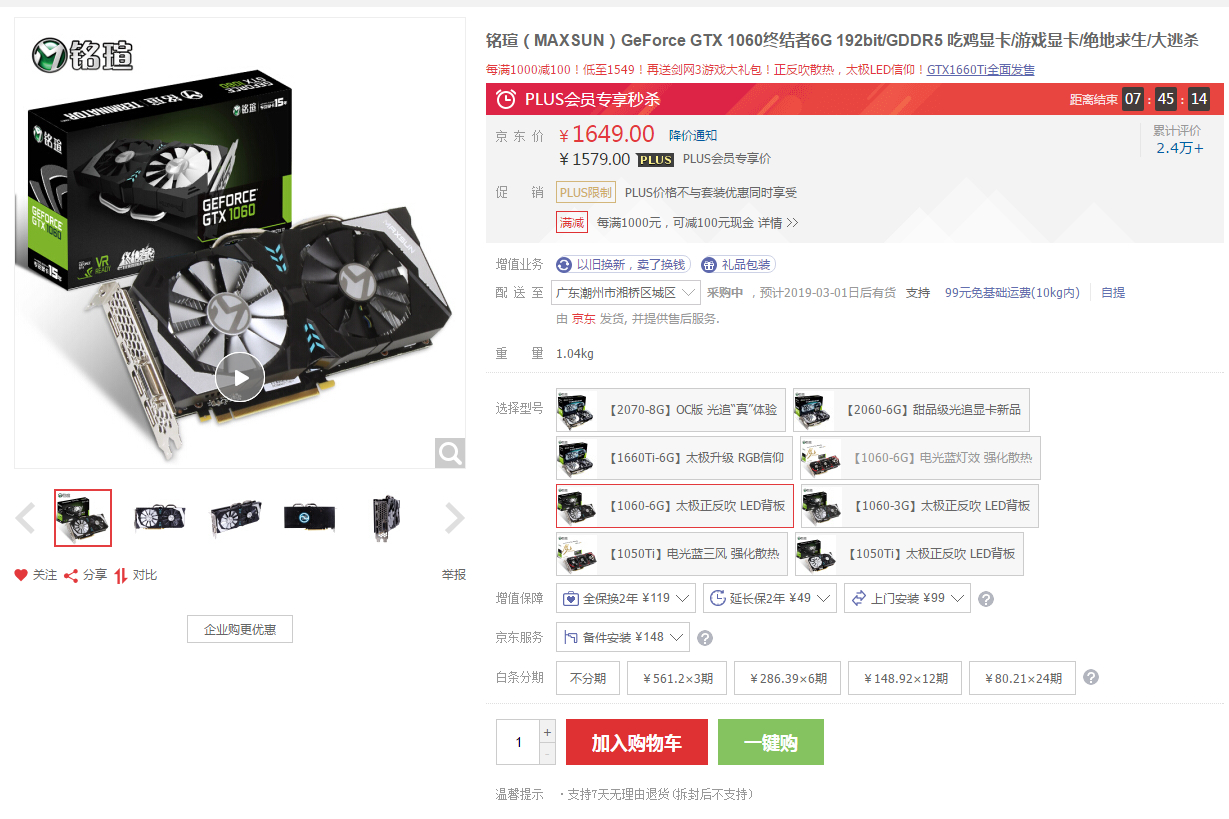Viewport: 1229px width, 819px height.
Task: Select the 礼品包装 gift wrap option
Action: tap(738, 265)
